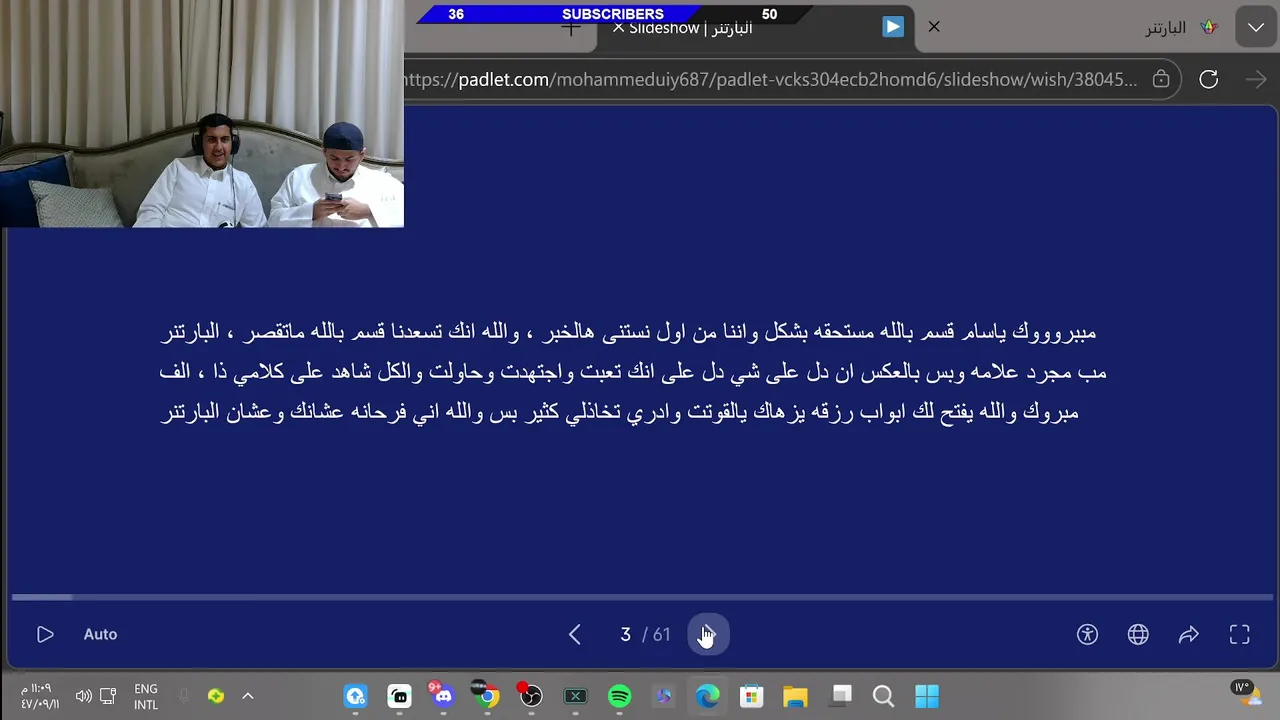1280x720 pixels.
Task: Toggle the microphone tray icon
Action: coord(184,696)
